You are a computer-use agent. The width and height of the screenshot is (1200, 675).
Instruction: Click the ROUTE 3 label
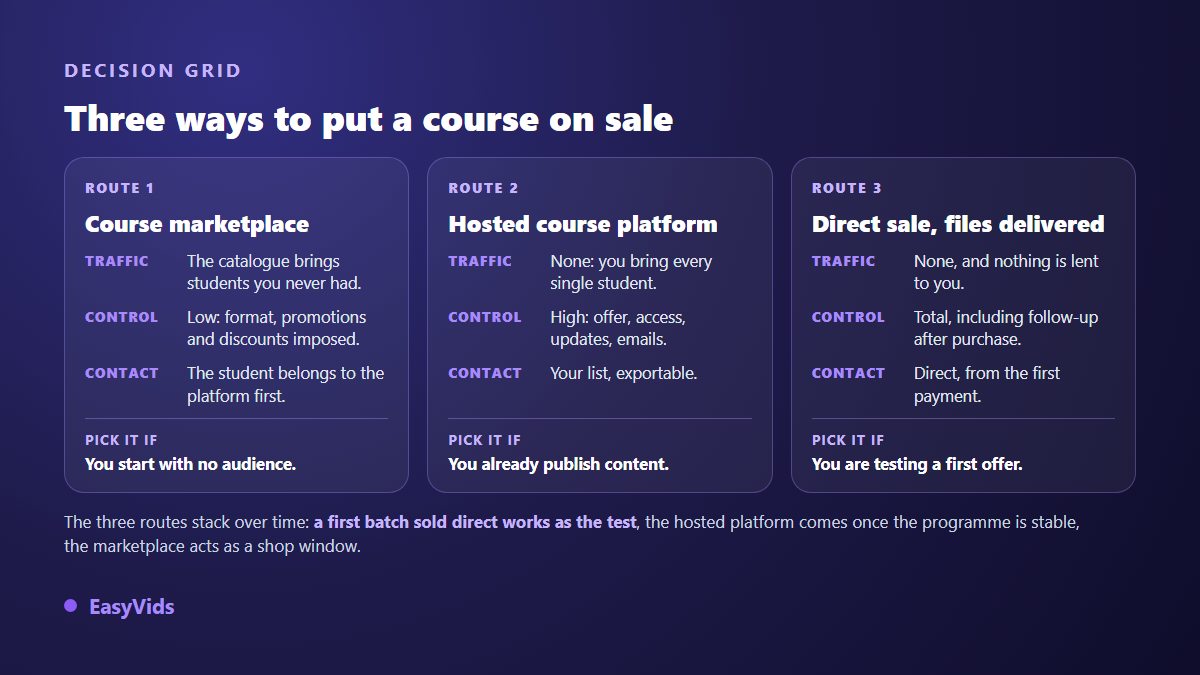[x=847, y=188]
